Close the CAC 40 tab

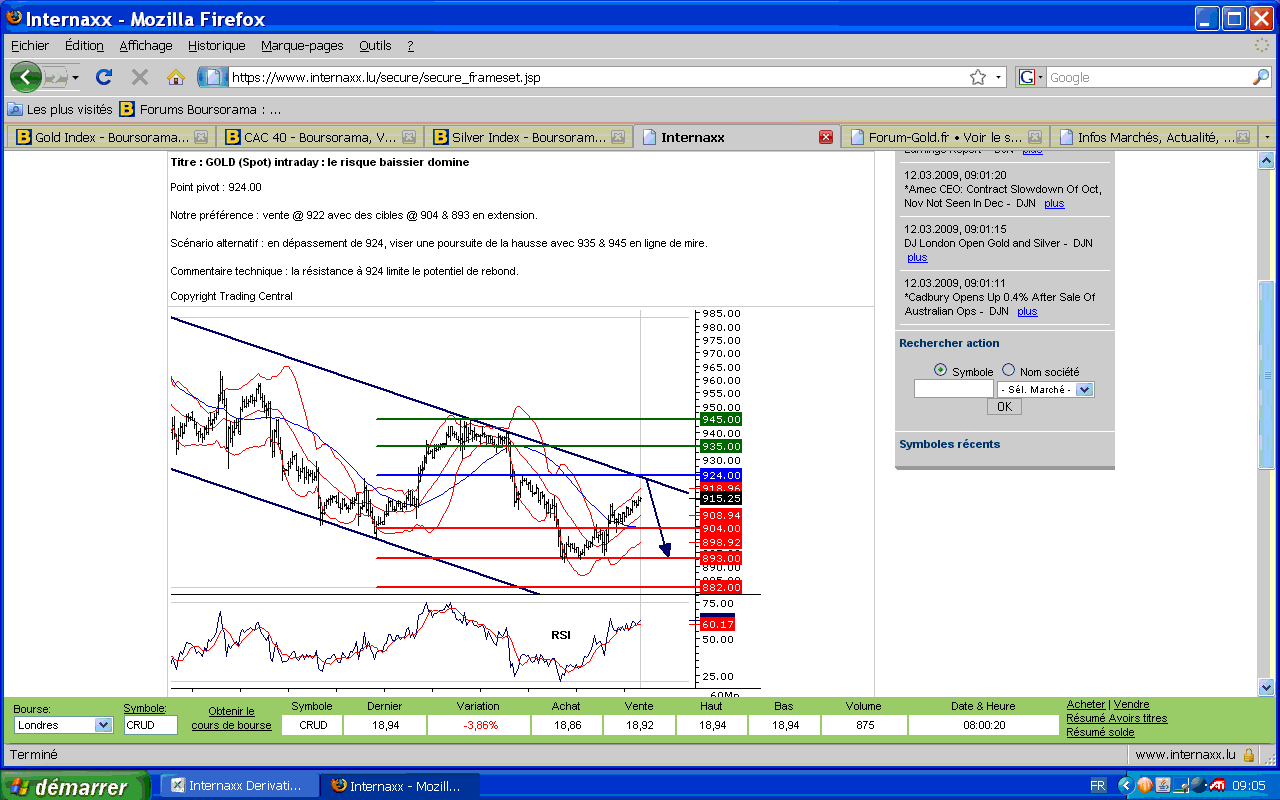click(x=409, y=137)
